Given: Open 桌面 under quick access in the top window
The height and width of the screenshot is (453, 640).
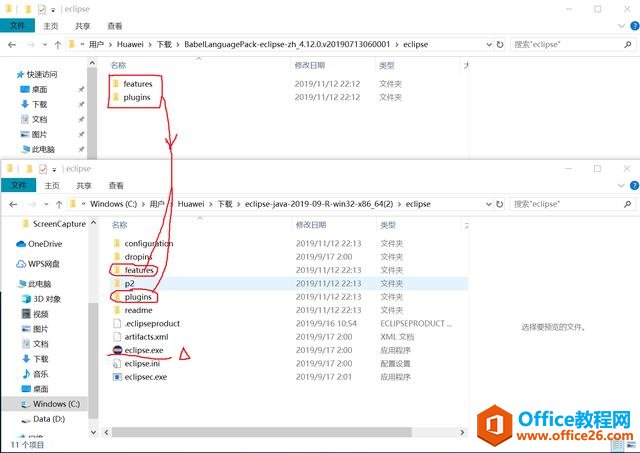Looking at the screenshot, I should (40, 89).
